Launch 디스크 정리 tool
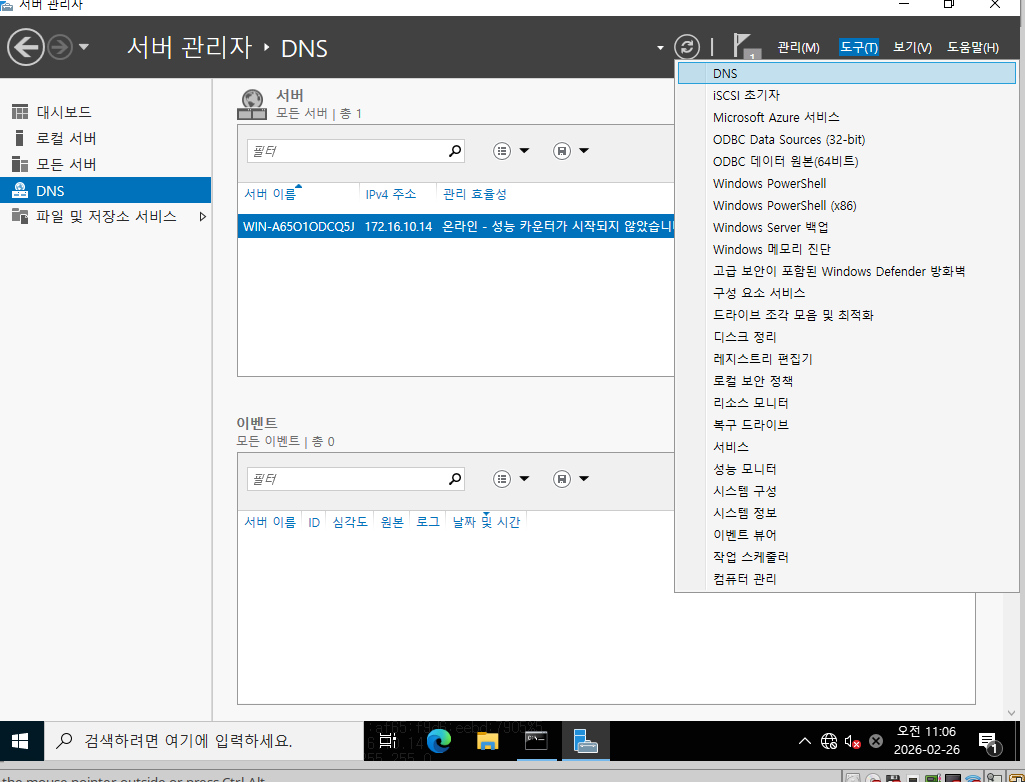 847,337
